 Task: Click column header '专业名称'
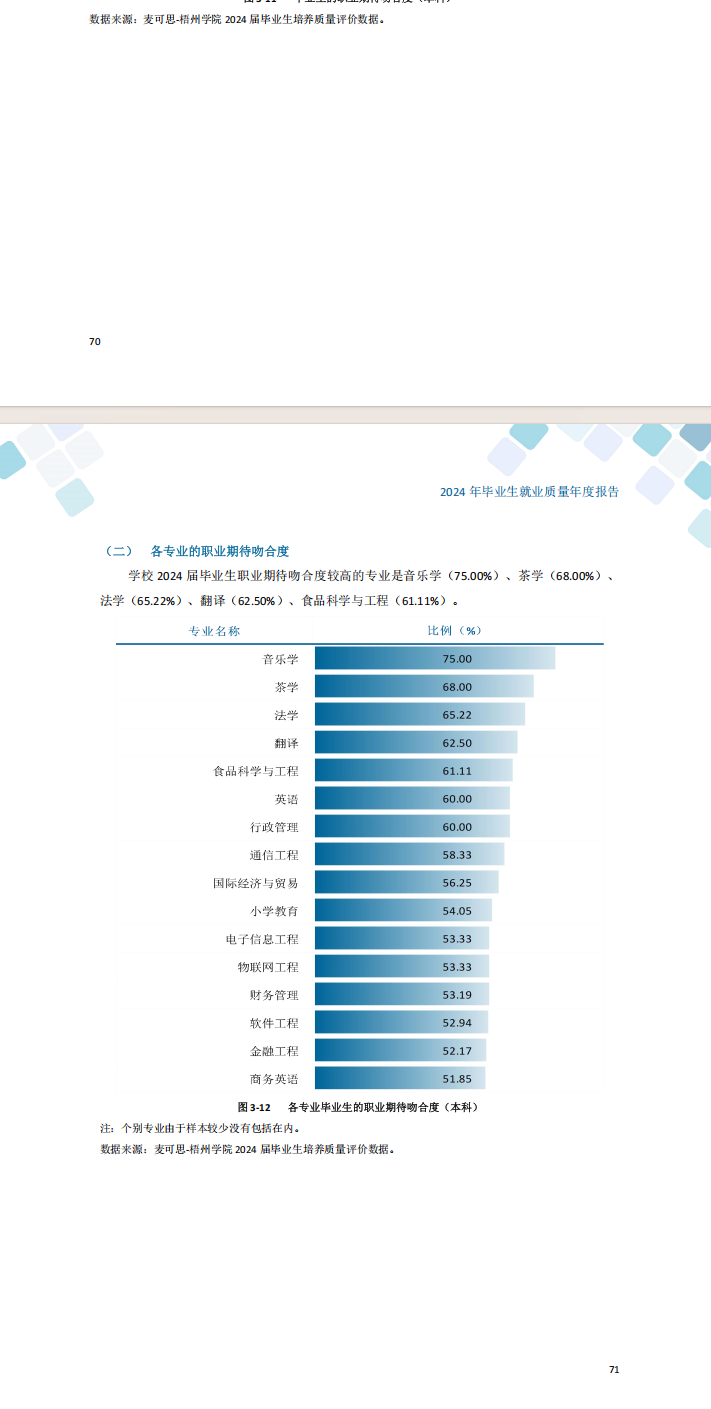coord(215,631)
